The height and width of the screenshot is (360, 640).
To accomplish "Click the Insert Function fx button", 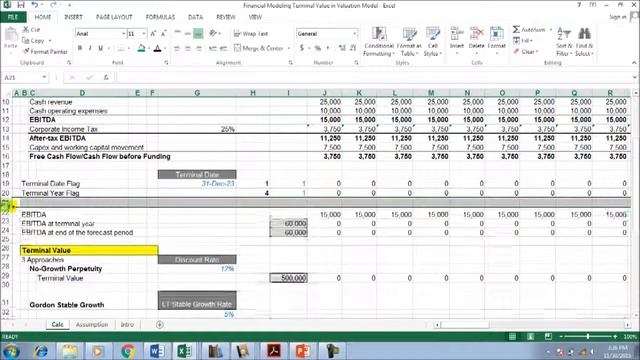I will point(106,77).
